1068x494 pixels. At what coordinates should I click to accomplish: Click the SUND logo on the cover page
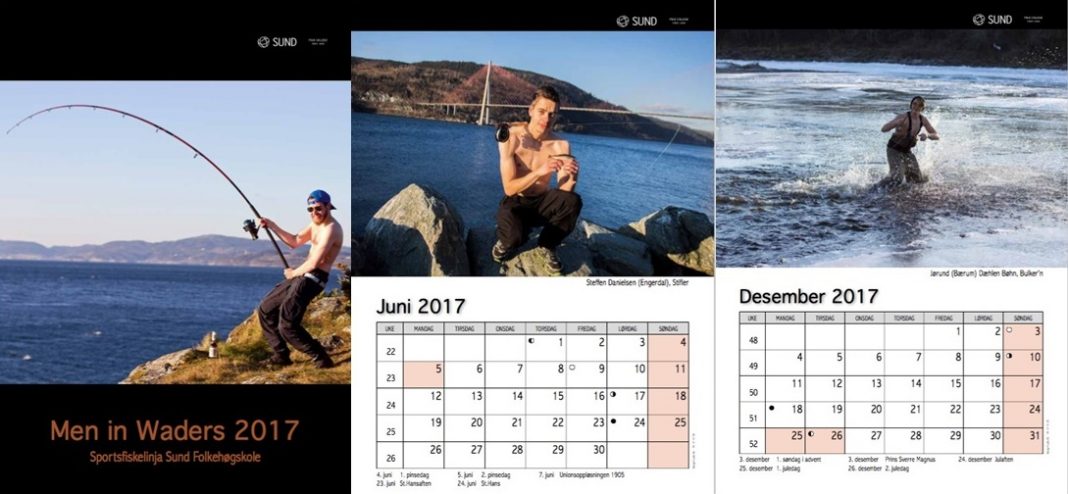click(277, 42)
